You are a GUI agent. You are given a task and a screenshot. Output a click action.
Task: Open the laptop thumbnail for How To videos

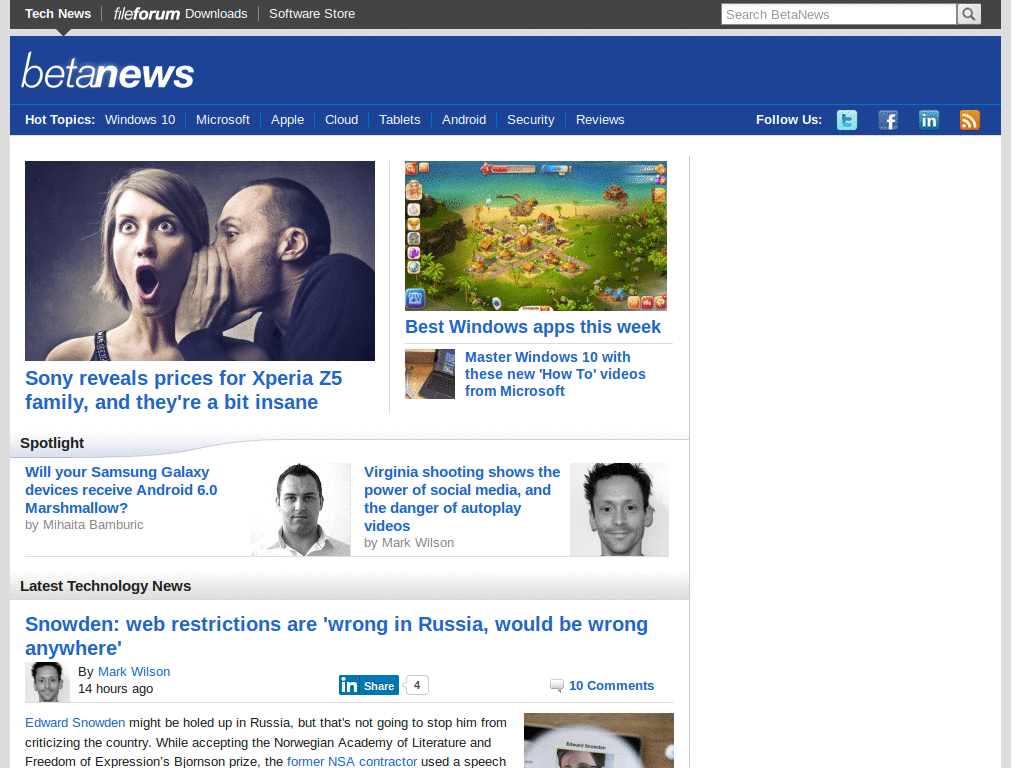[x=430, y=374]
